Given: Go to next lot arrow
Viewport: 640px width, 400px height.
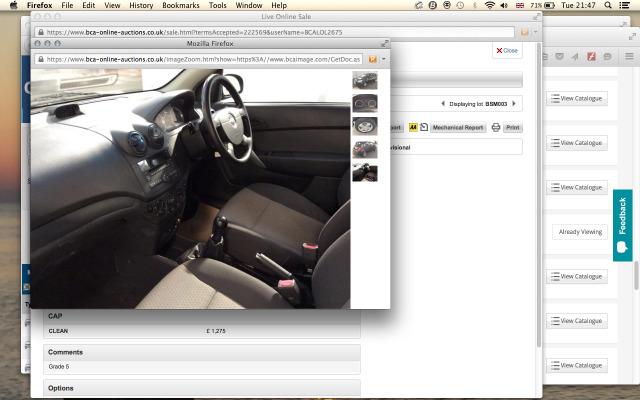Looking at the screenshot, I should pyautogui.click(x=514, y=104).
